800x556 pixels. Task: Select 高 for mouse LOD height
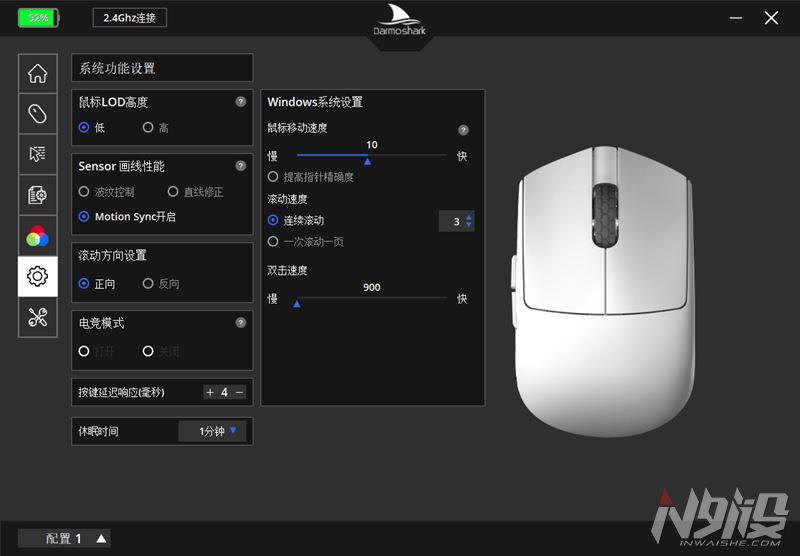[148, 127]
